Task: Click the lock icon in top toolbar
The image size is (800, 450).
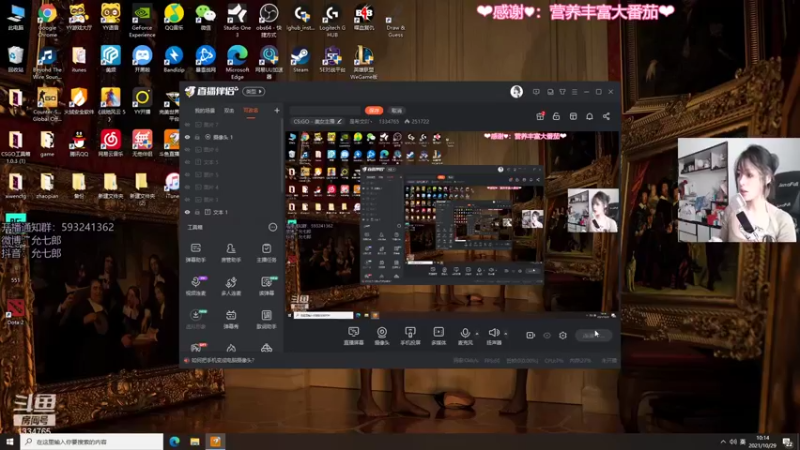Action: 556,116
